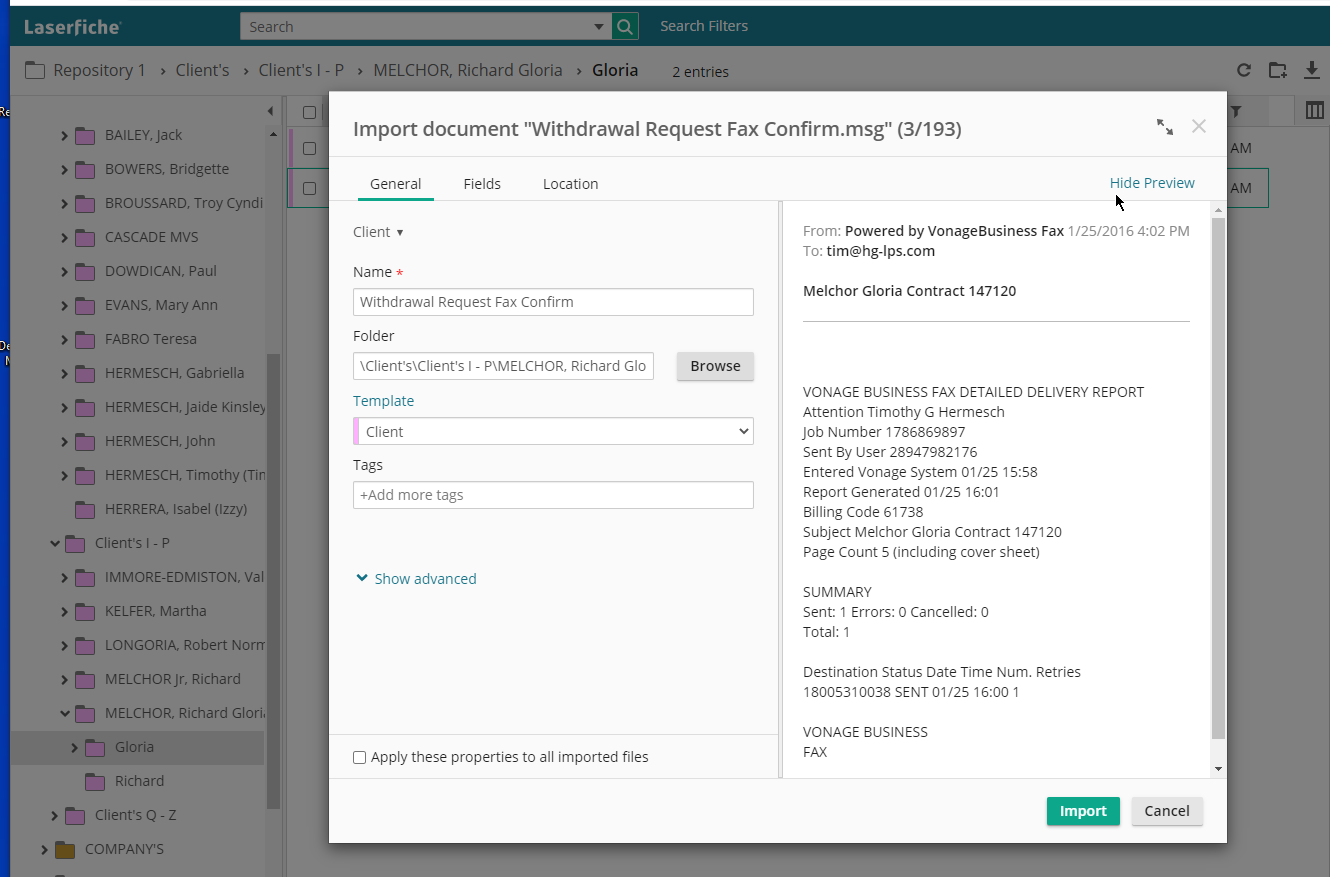The width and height of the screenshot is (1330, 877).
Task: Collapse the folder tree pane arrow
Action: (270, 111)
